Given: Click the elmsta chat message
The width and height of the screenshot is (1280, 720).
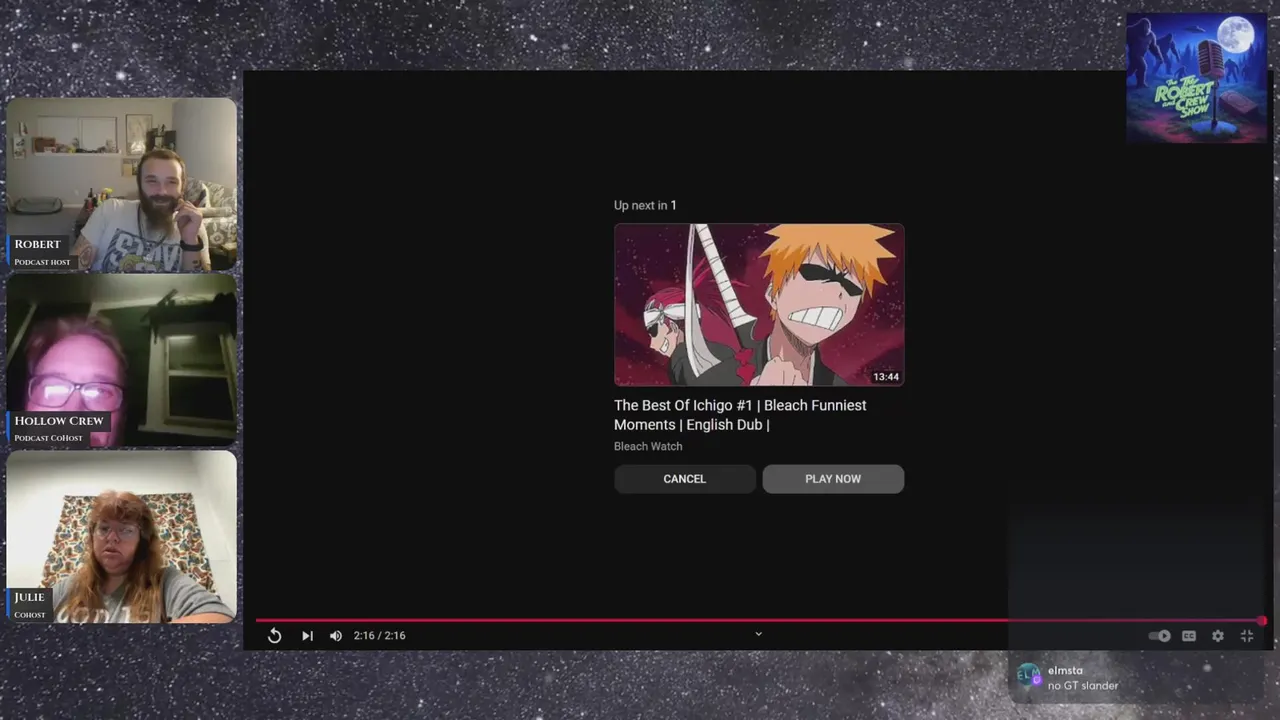Looking at the screenshot, I should point(1083,686).
